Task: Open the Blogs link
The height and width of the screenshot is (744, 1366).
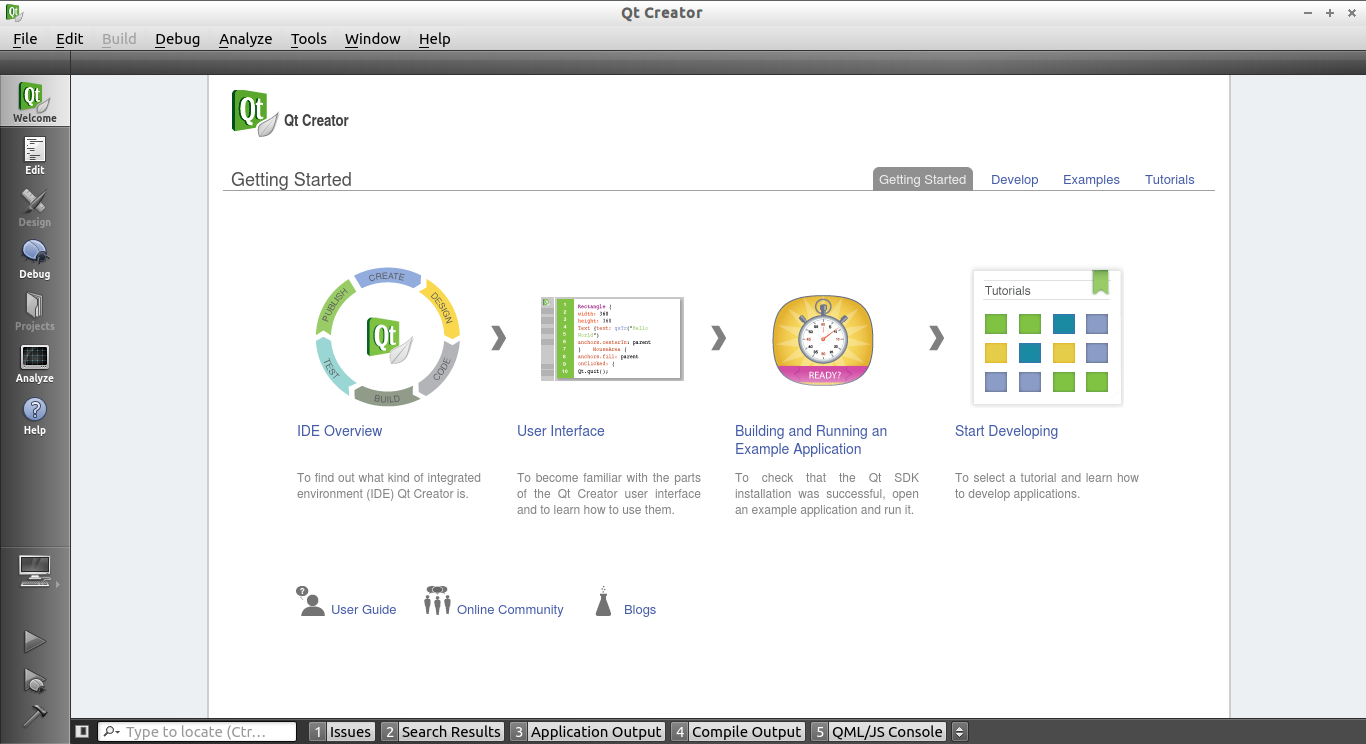Action: click(640, 609)
